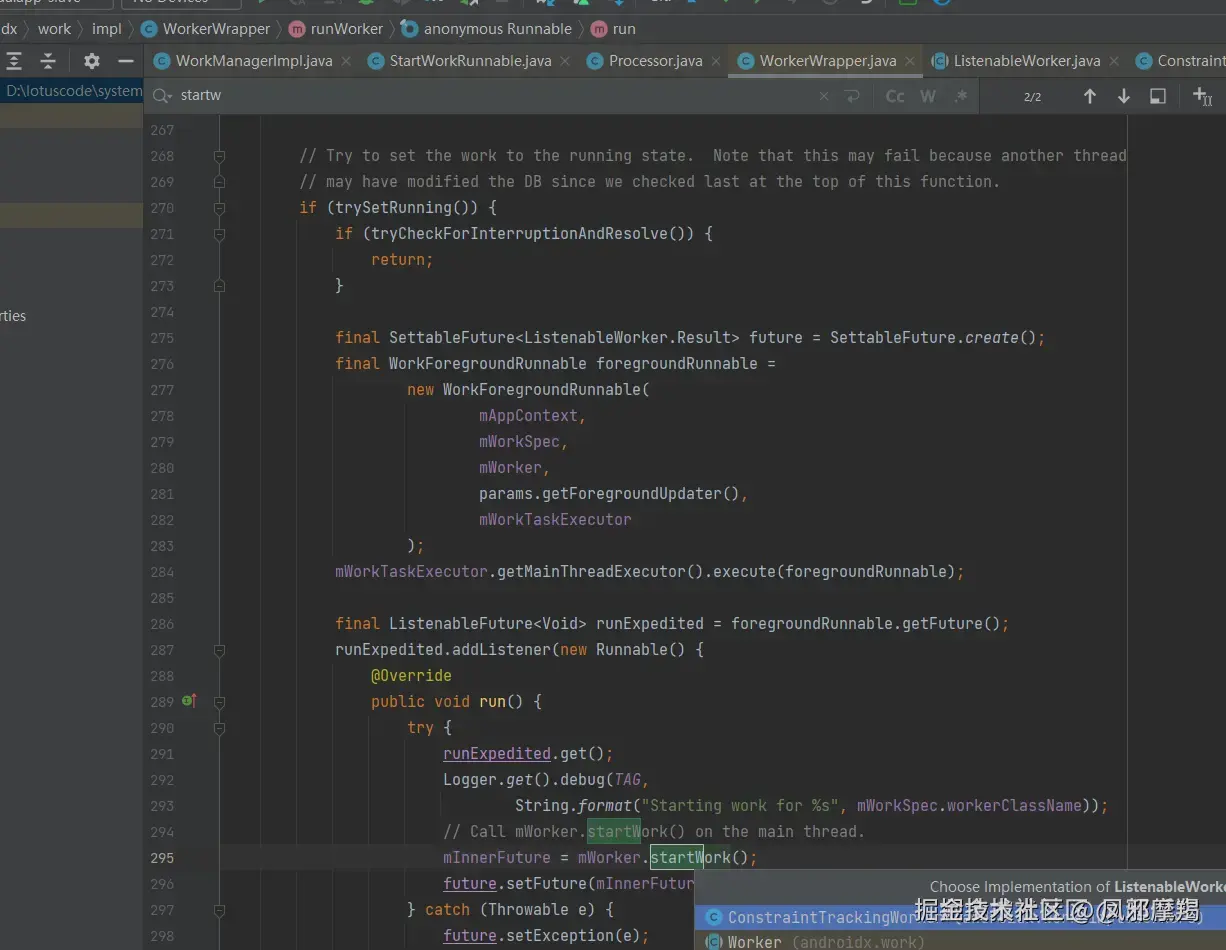The height and width of the screenshot is (950, 1226).
Task: Toggle whole Words (W) search option
Action: point(928,97)
